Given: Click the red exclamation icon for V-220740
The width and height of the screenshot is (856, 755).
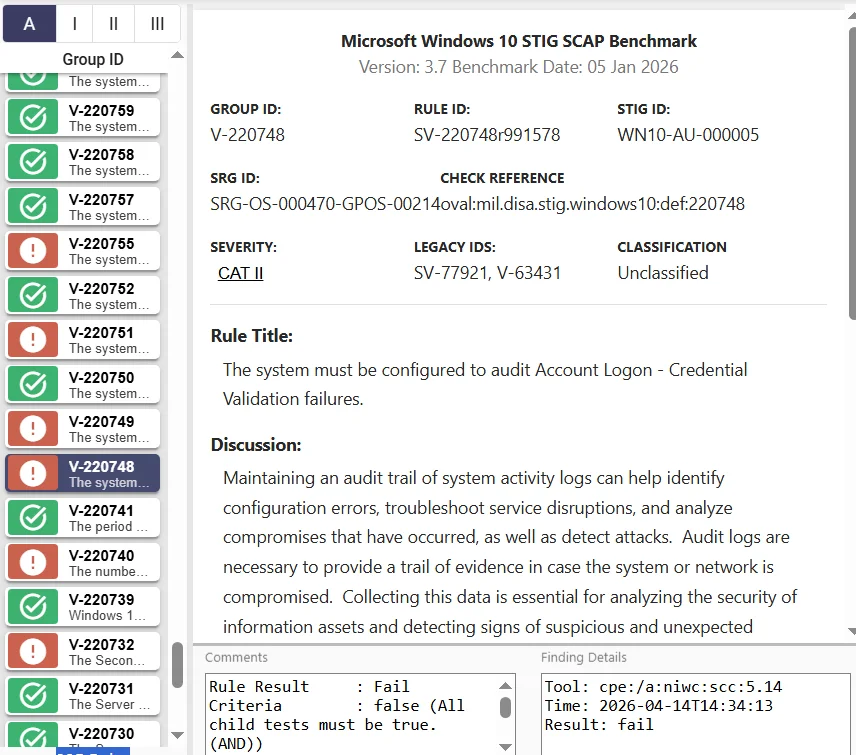Looking at the screenshot, I should (33, 562).
